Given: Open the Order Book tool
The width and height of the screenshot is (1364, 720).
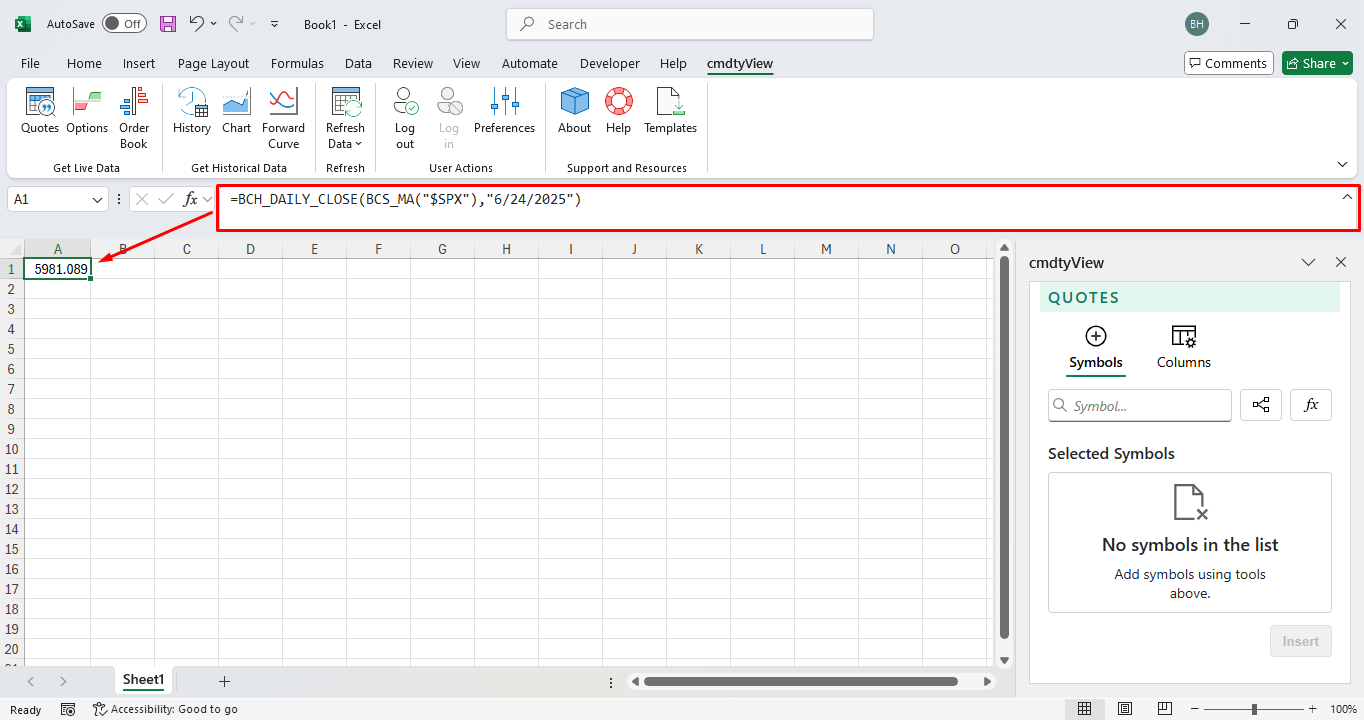Looking at the screenshot, I should pyautogui.click(x=134, y=118).
